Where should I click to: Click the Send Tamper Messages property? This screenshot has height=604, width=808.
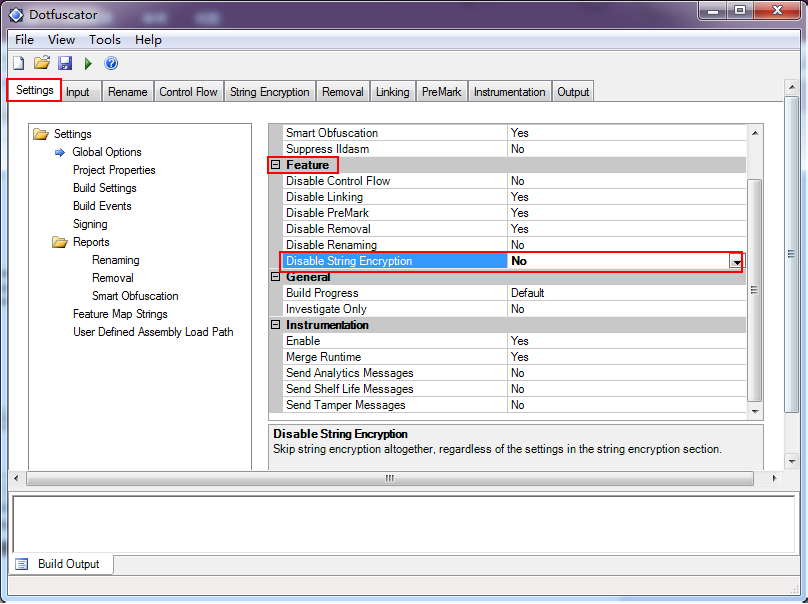coord(514,405)
